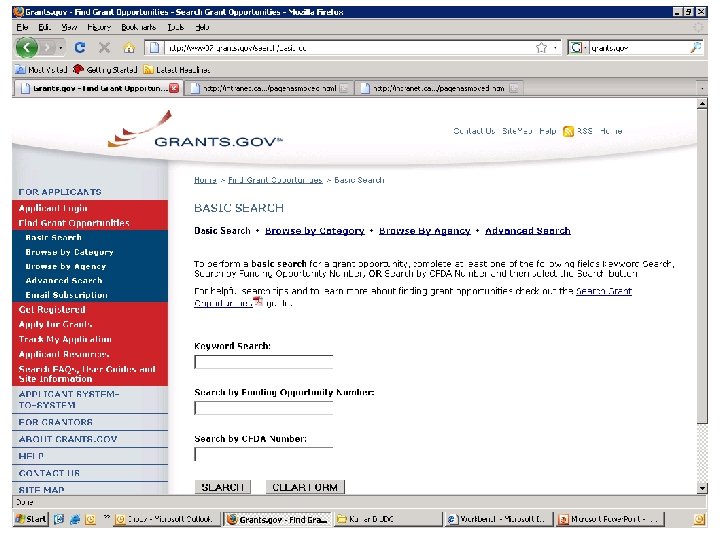
Task: Click the Grants.gov logo
Action: coord(195,130)
